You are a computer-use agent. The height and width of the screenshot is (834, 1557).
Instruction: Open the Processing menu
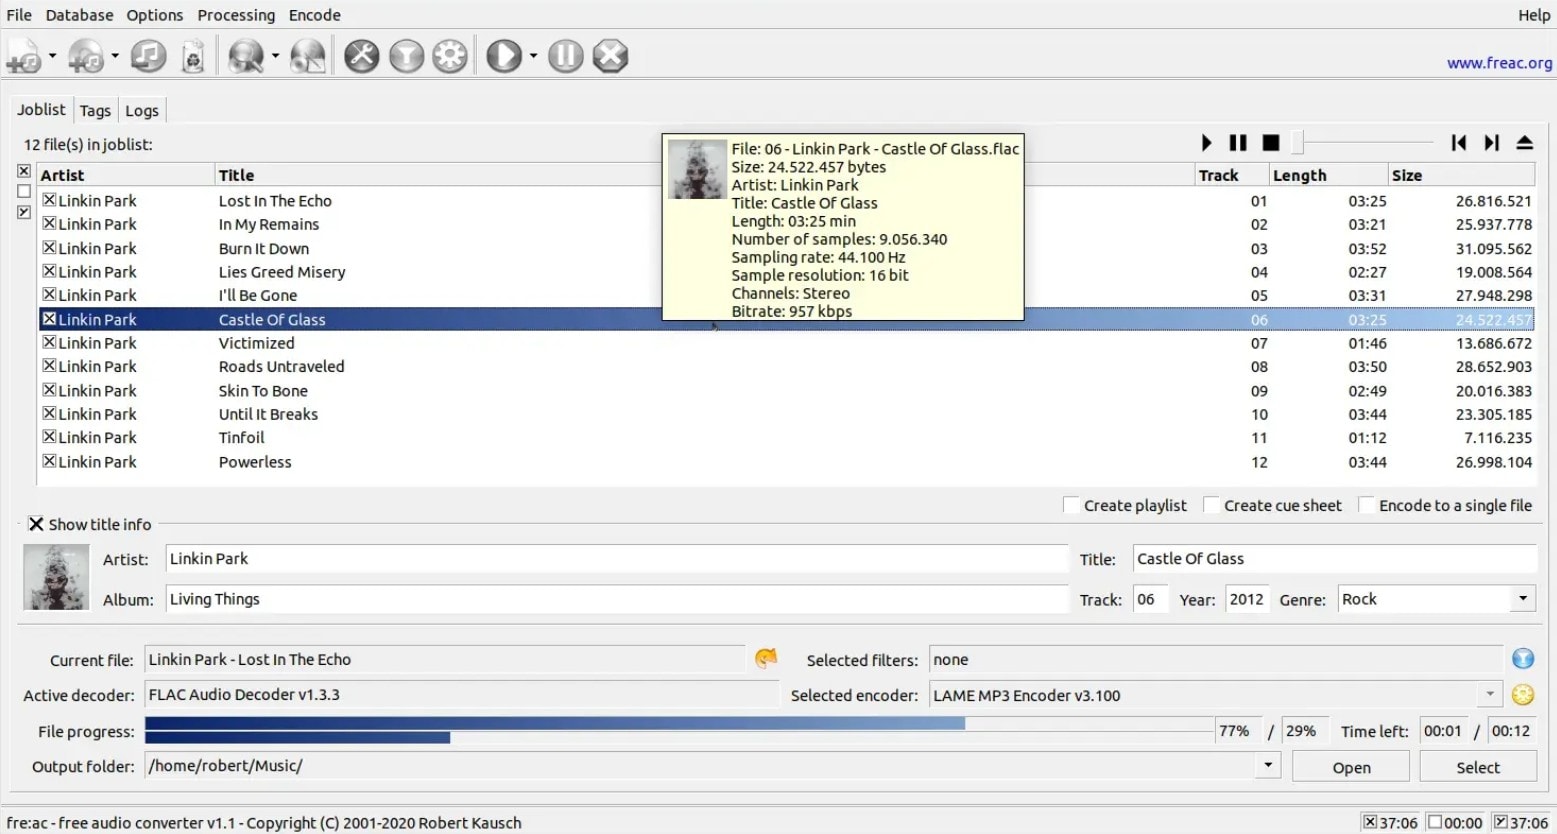pos(236,15)
